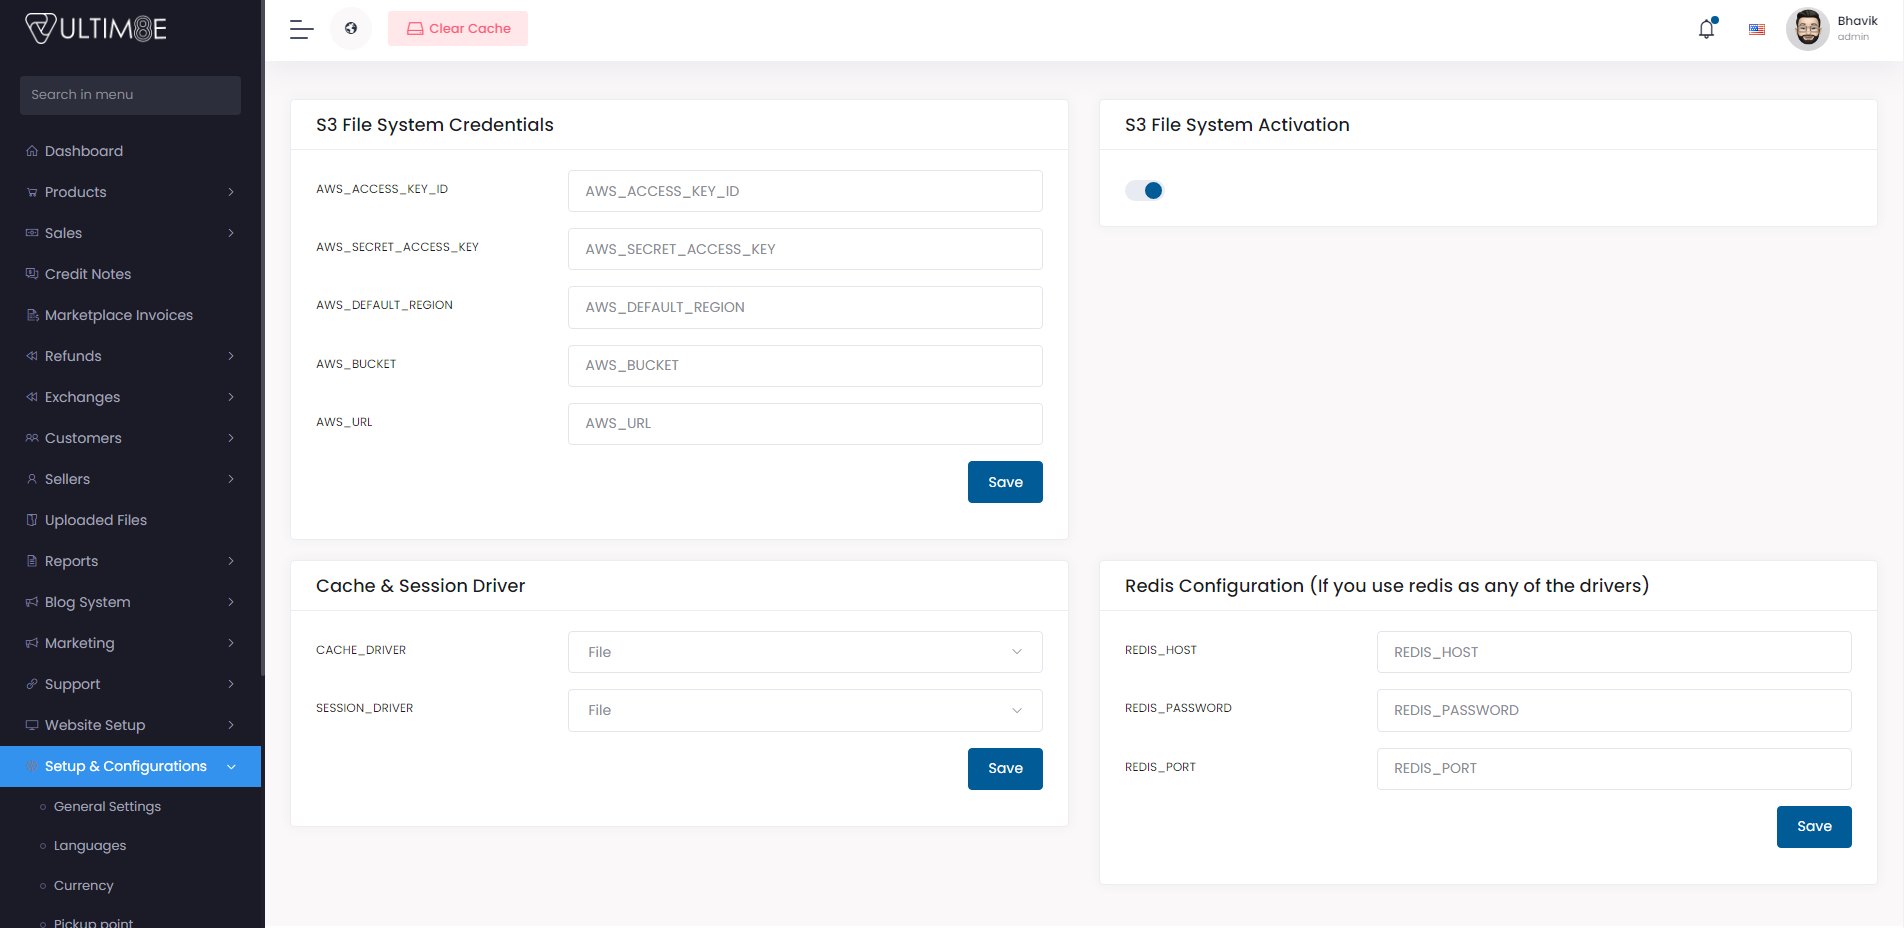This screenshot has height=928, width=1904.
Task: Open the SESSION_DRIVER dropdown
Action: (x=805, y=710)
